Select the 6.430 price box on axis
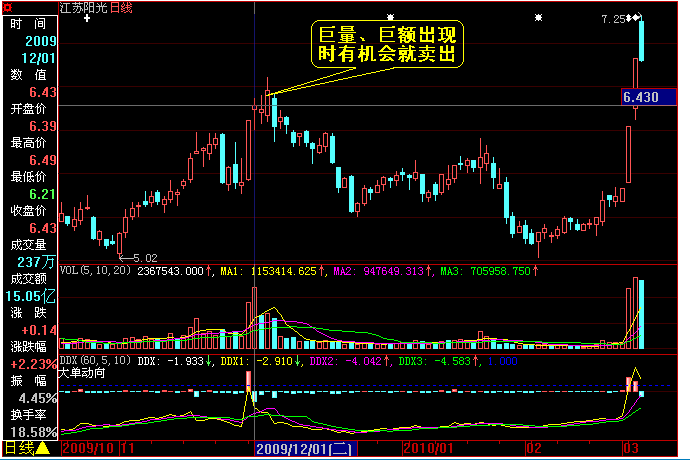The height and width of the screenshot is (461, 690). pos(649,97)
